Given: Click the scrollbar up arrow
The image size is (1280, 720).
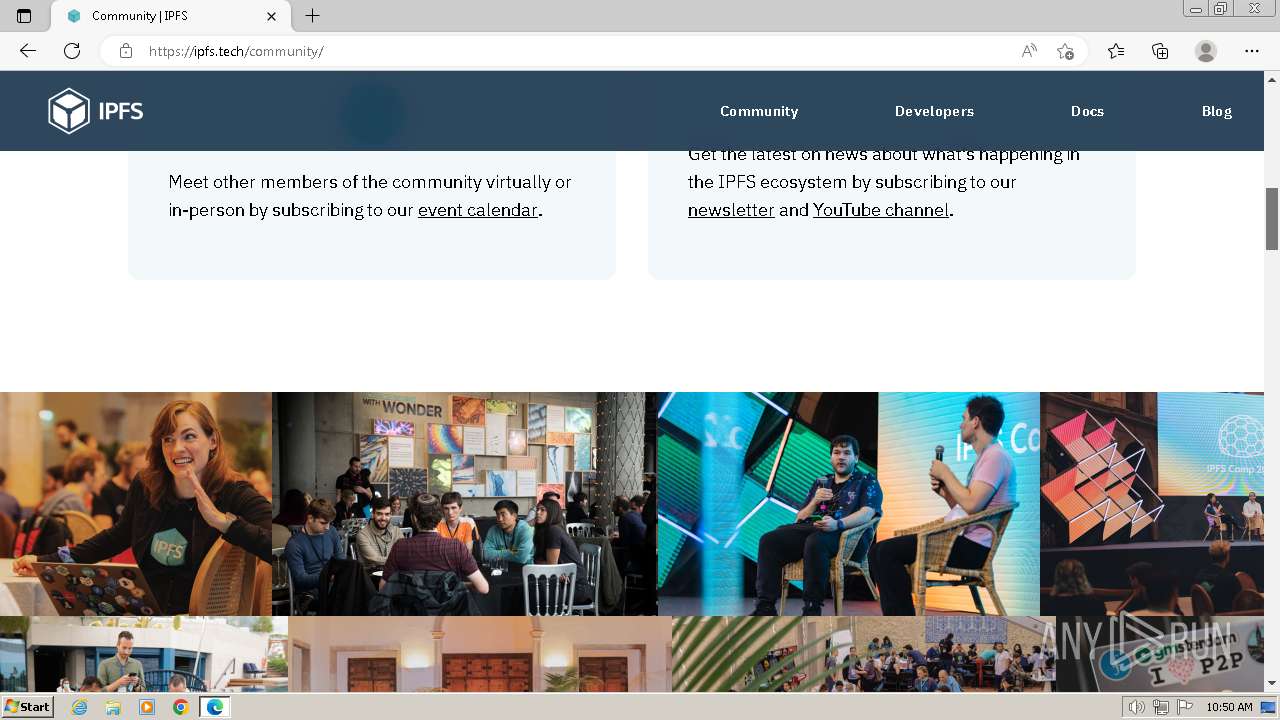Looking at the screenshot, I should click(x=1272, y=79).
